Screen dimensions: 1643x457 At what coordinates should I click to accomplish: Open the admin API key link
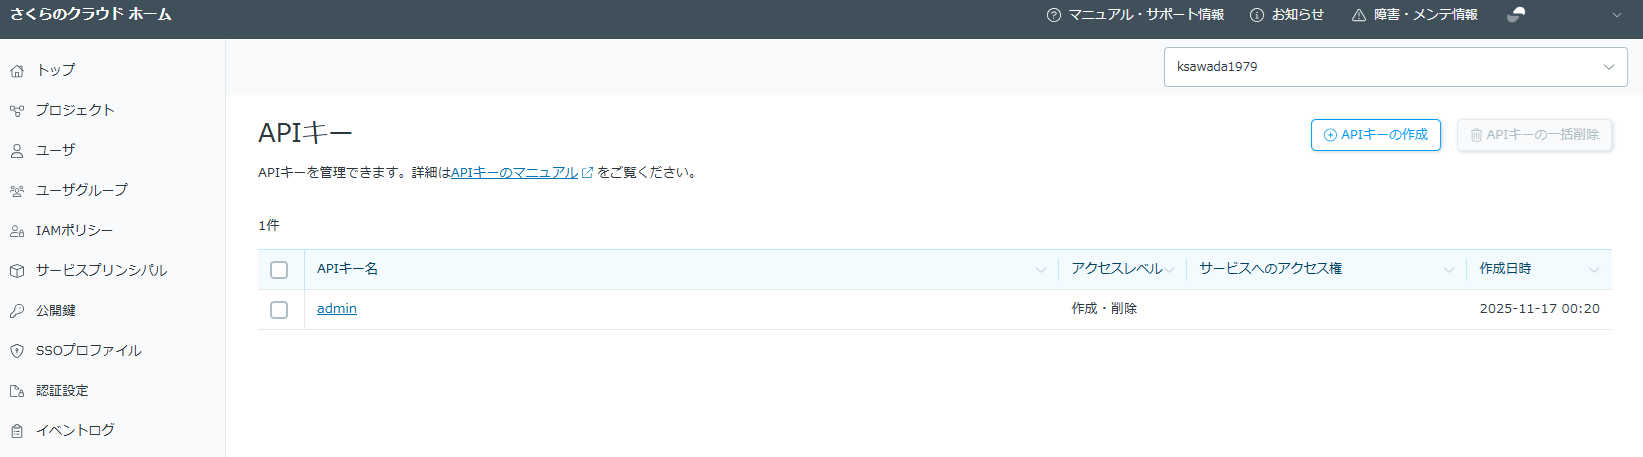pos(337,309)
